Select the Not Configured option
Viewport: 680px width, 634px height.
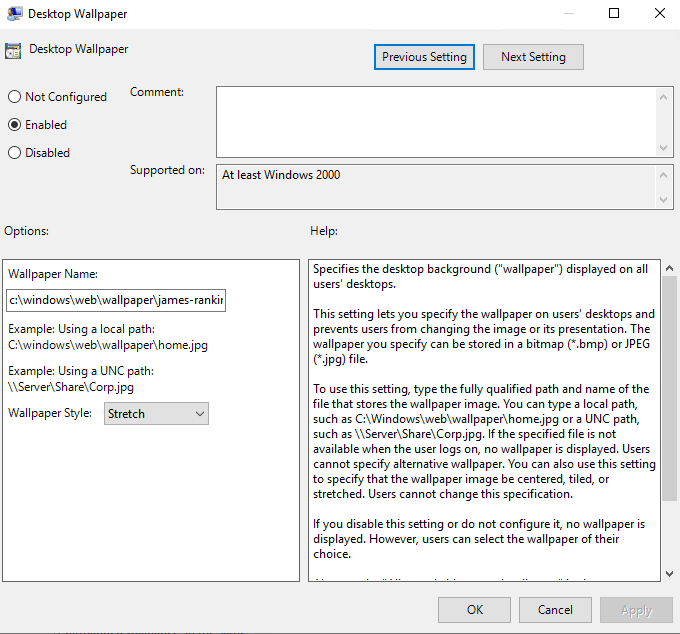point(15,97)
